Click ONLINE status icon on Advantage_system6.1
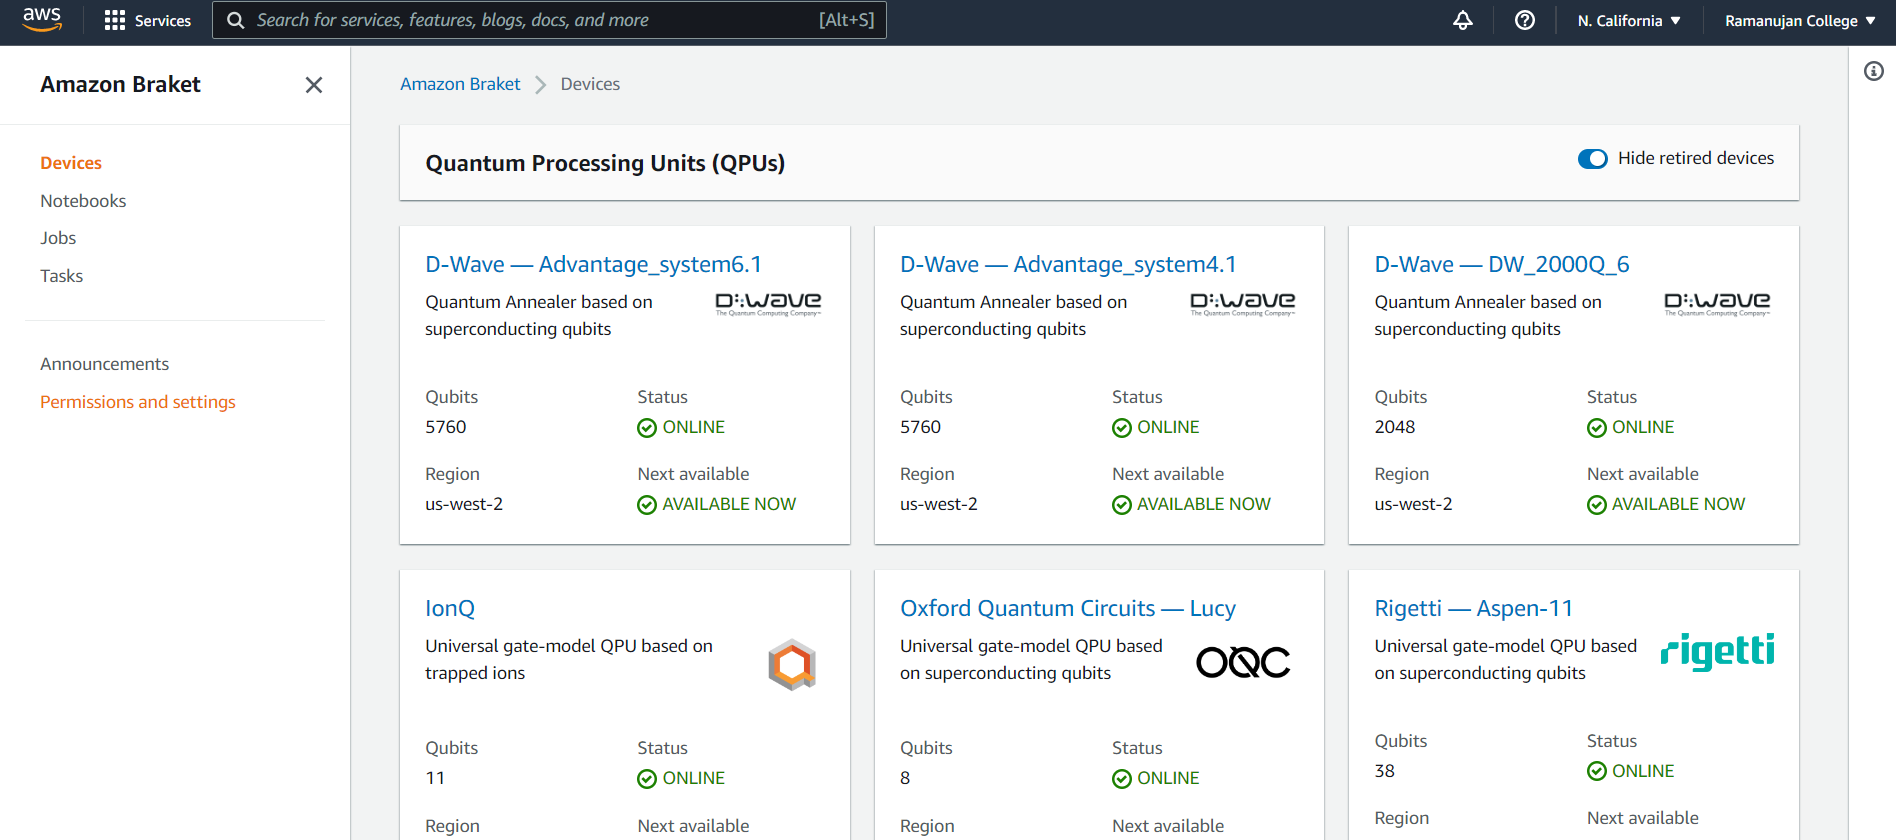1896x840 pixels. [x=647, y=428]
